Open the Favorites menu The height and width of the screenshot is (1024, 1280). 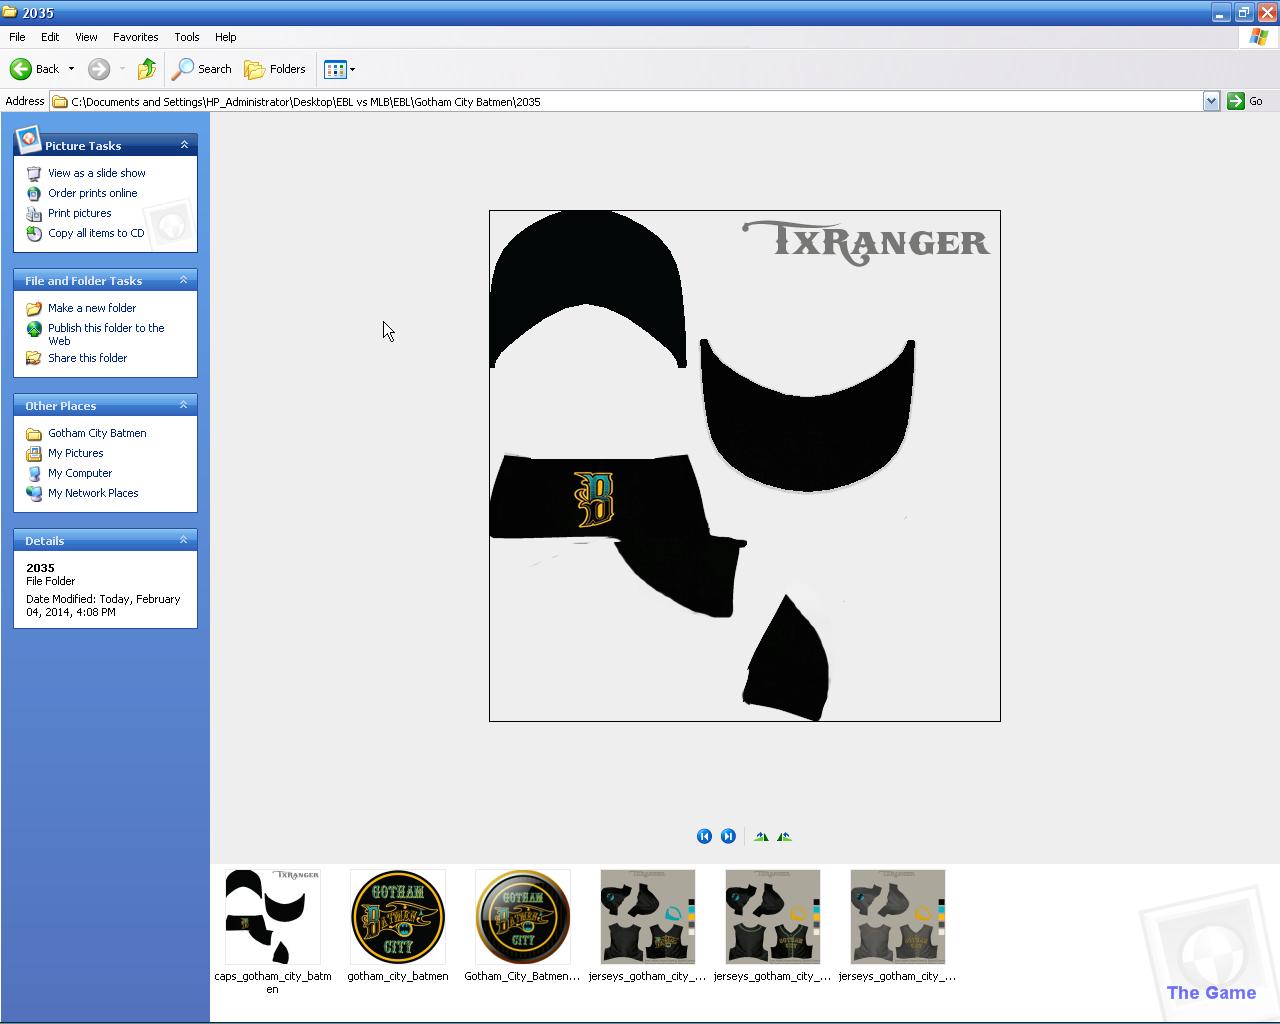tap(135, 37)
